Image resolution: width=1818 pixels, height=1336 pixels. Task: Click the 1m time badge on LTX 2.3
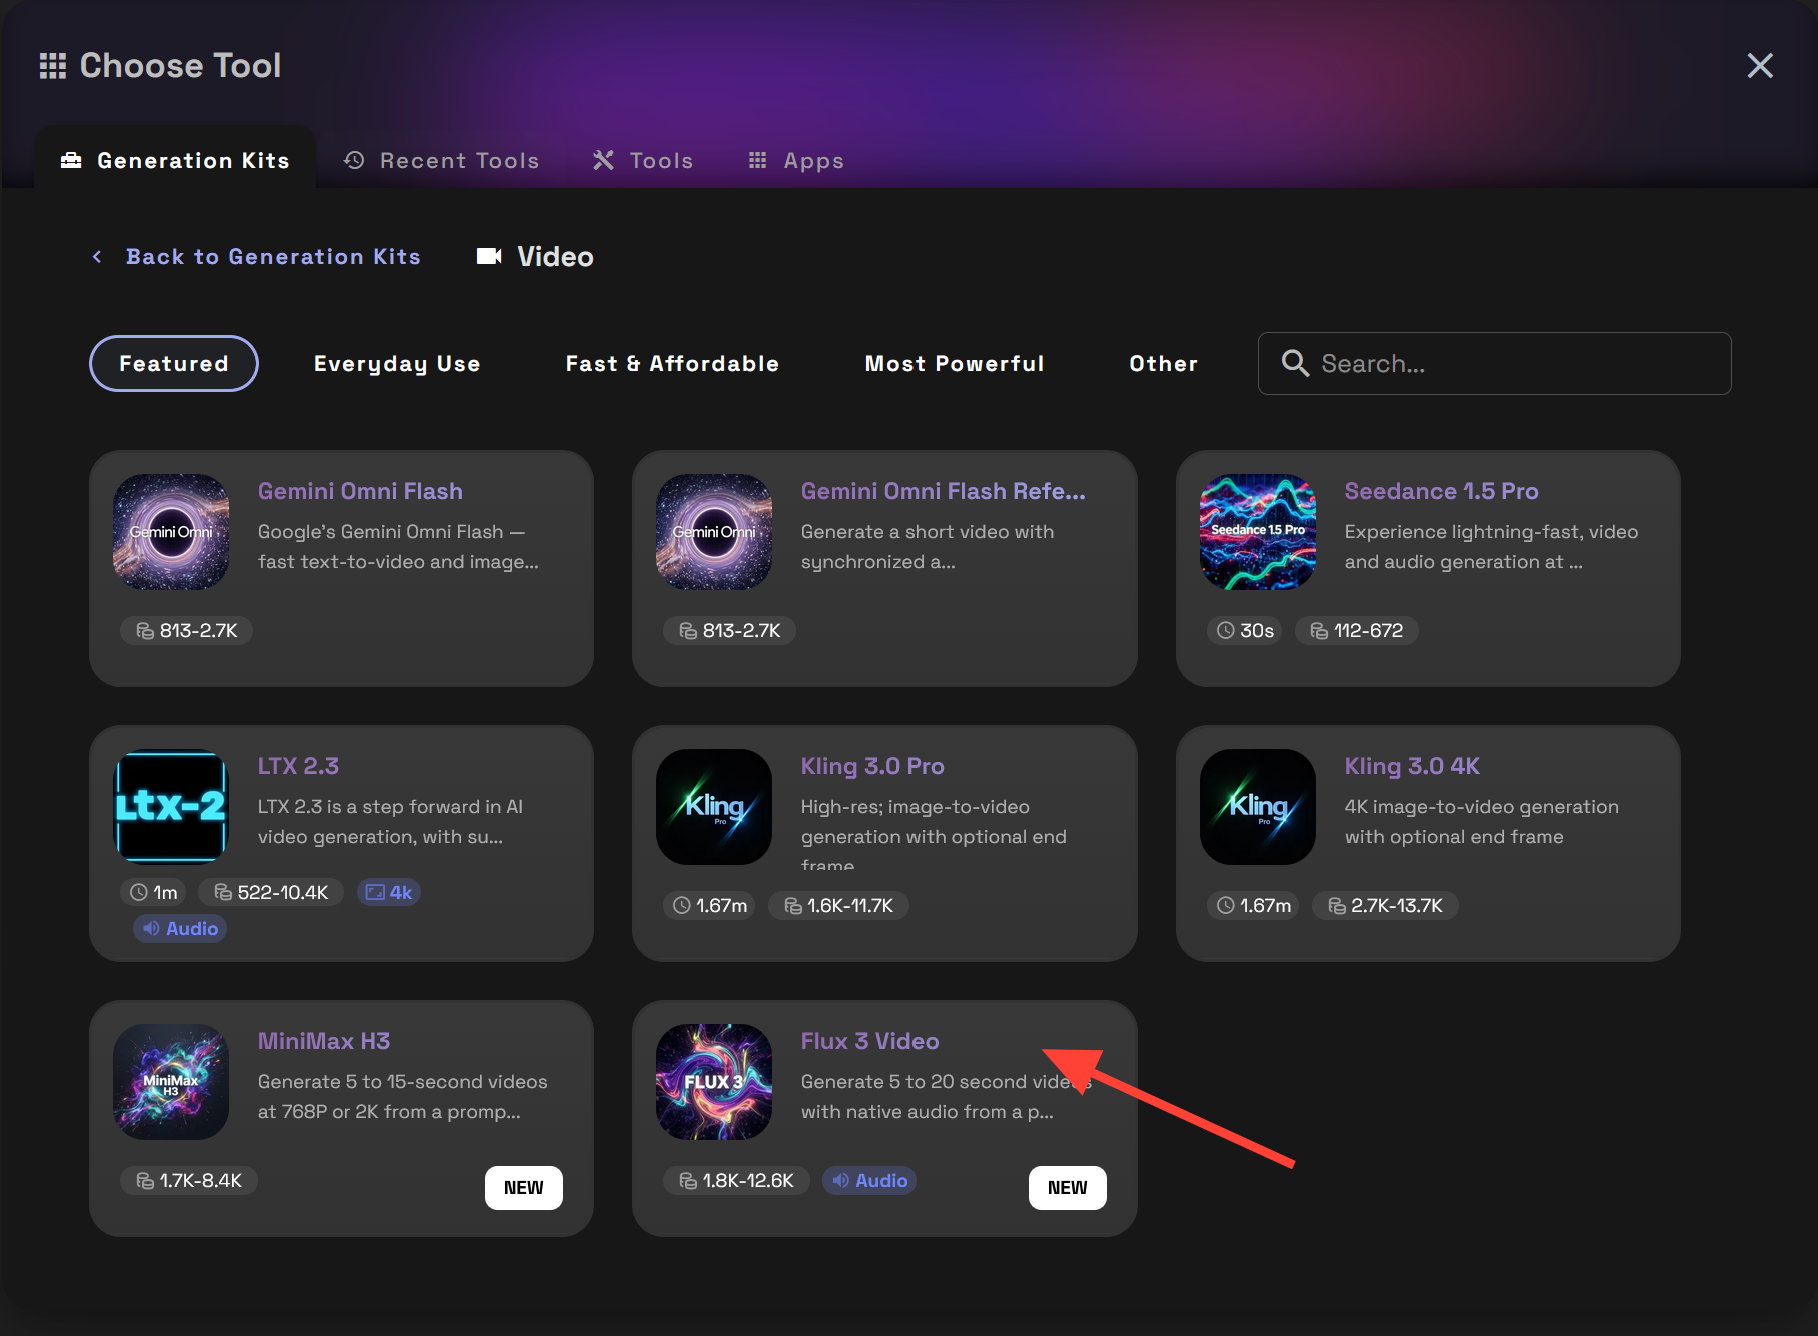point(154,893)
